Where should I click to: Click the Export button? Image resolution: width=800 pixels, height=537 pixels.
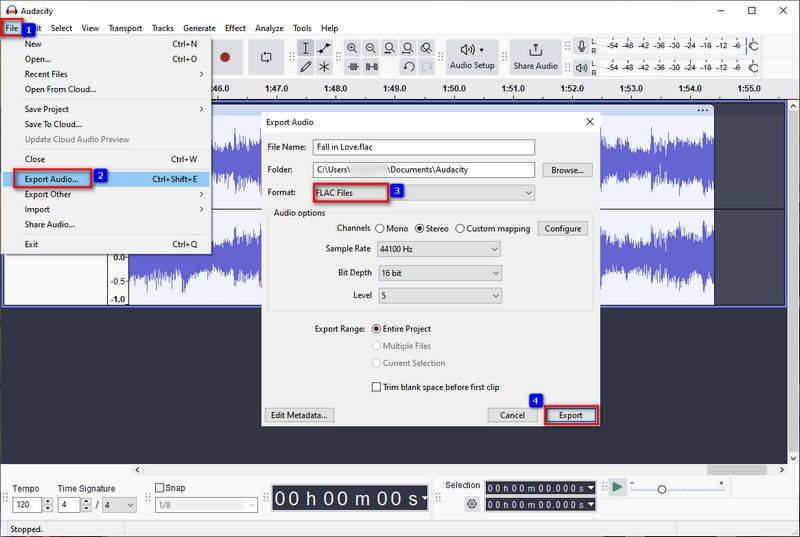click(x=570, y=415)
